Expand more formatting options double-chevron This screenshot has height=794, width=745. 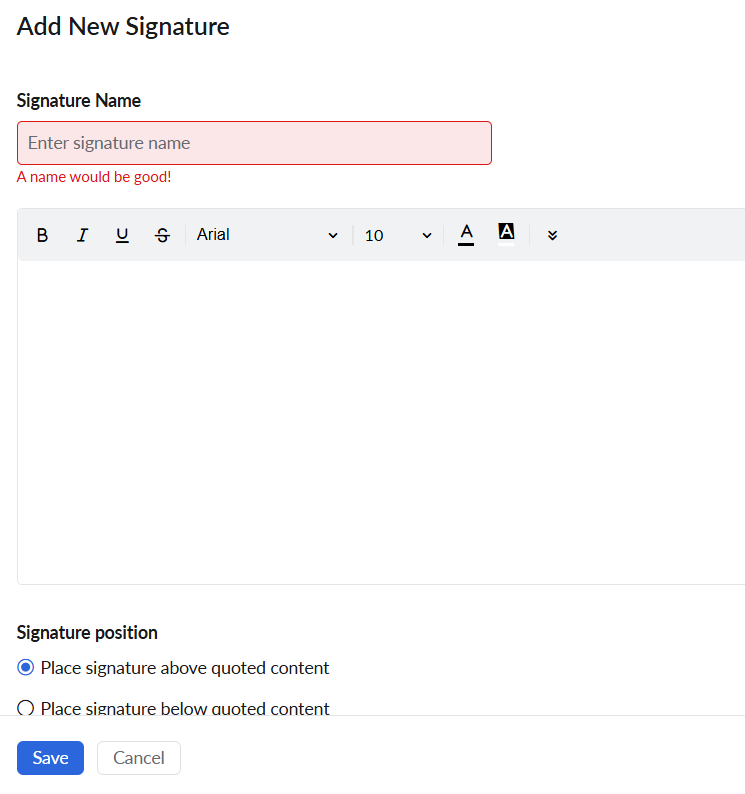point(552,235)
